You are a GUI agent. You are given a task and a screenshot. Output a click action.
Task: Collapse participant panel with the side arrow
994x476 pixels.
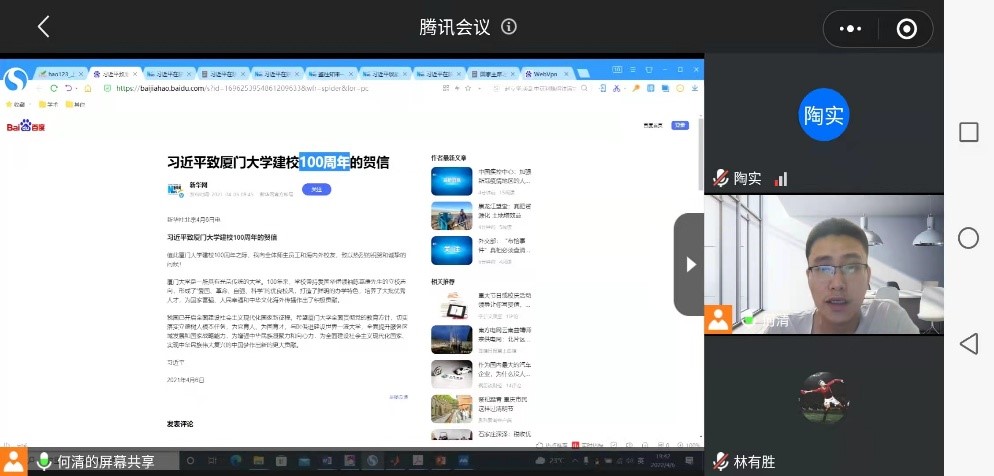689,264
